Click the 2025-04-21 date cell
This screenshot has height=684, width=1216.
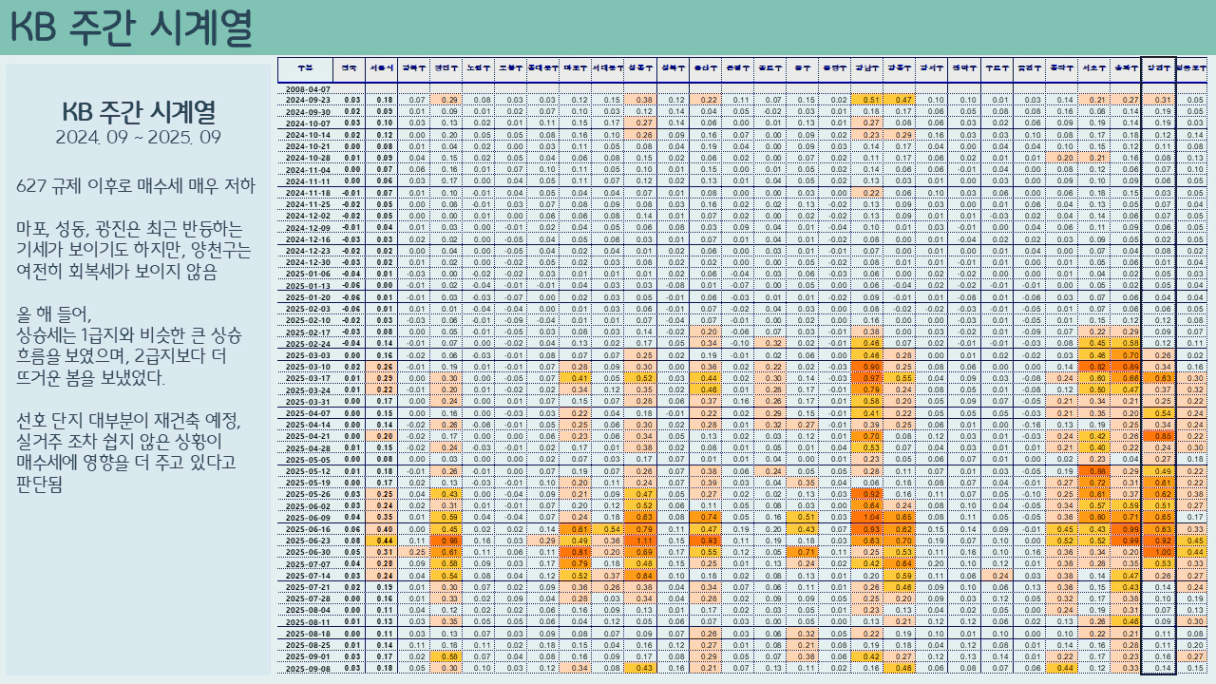click(308, 436)
